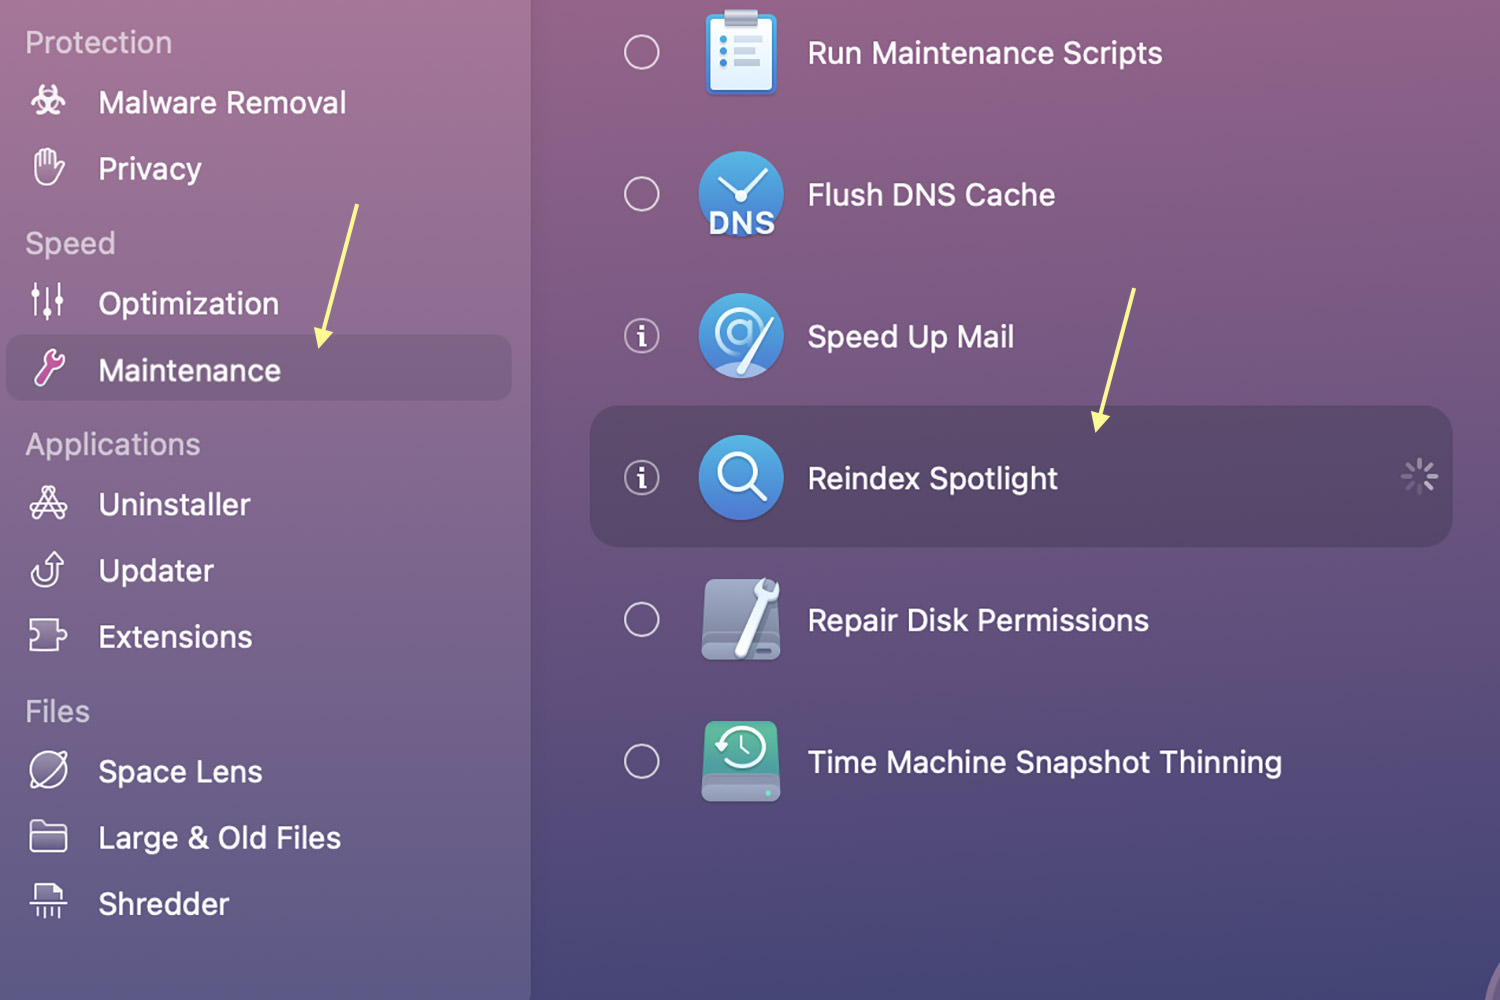Screen dimensions: 1500x1000
Task: Open Large & Old Files section
Action: tap(220, 837)
